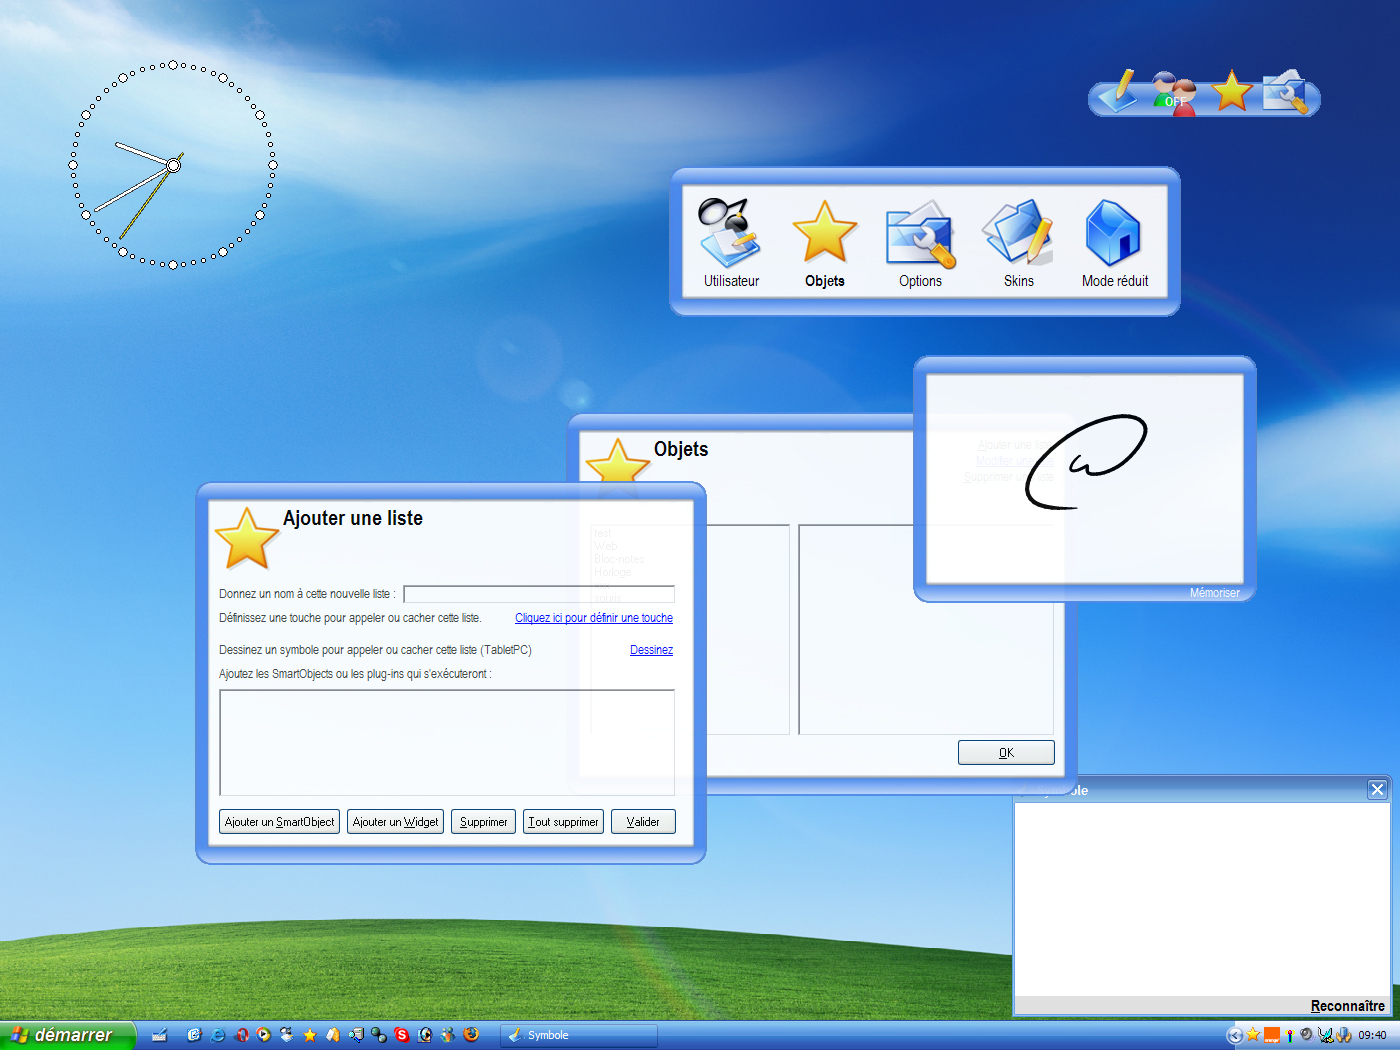Click the folder wrench icon in the mini toolbar
Viewport: 1400px width, 1050px height.
(1285, 92)
